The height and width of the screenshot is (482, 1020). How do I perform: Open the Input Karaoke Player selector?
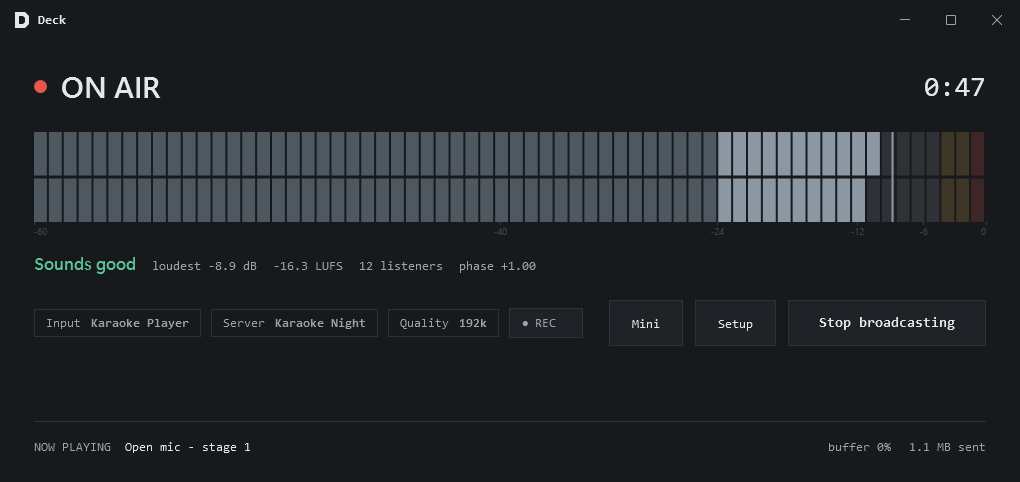pyautogui.click(x=117, y=323)
